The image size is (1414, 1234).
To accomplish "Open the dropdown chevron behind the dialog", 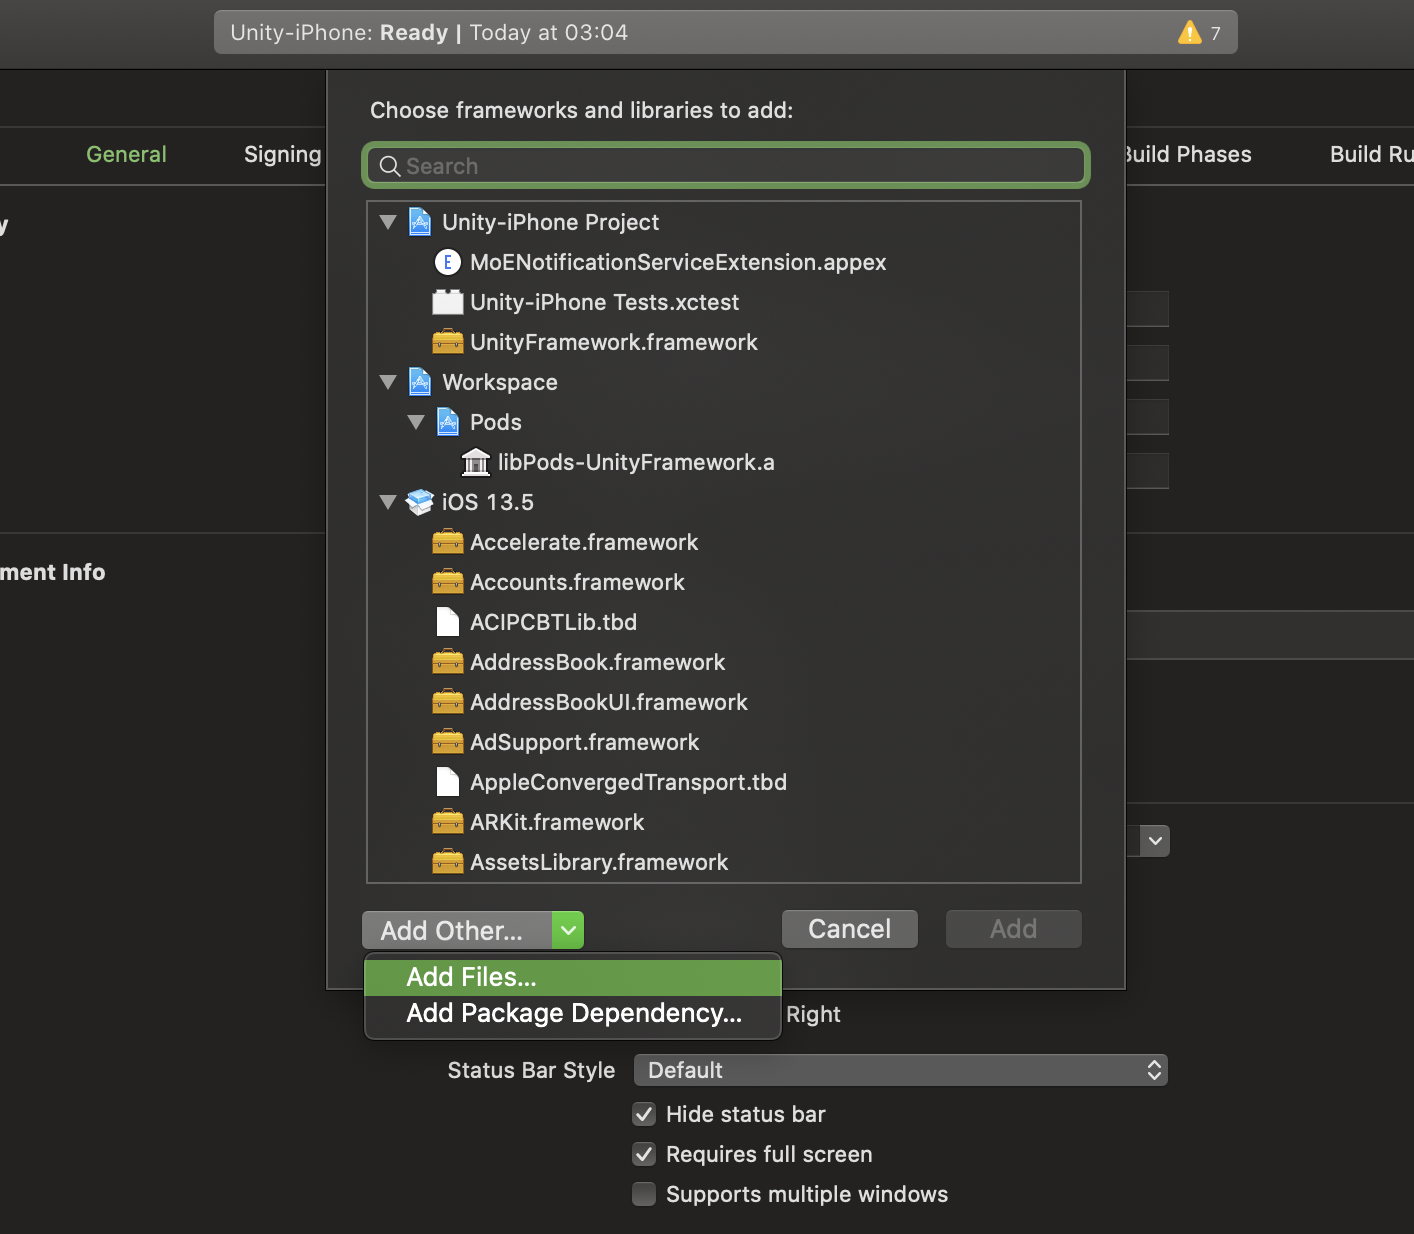I will [x=1155, y=841].
